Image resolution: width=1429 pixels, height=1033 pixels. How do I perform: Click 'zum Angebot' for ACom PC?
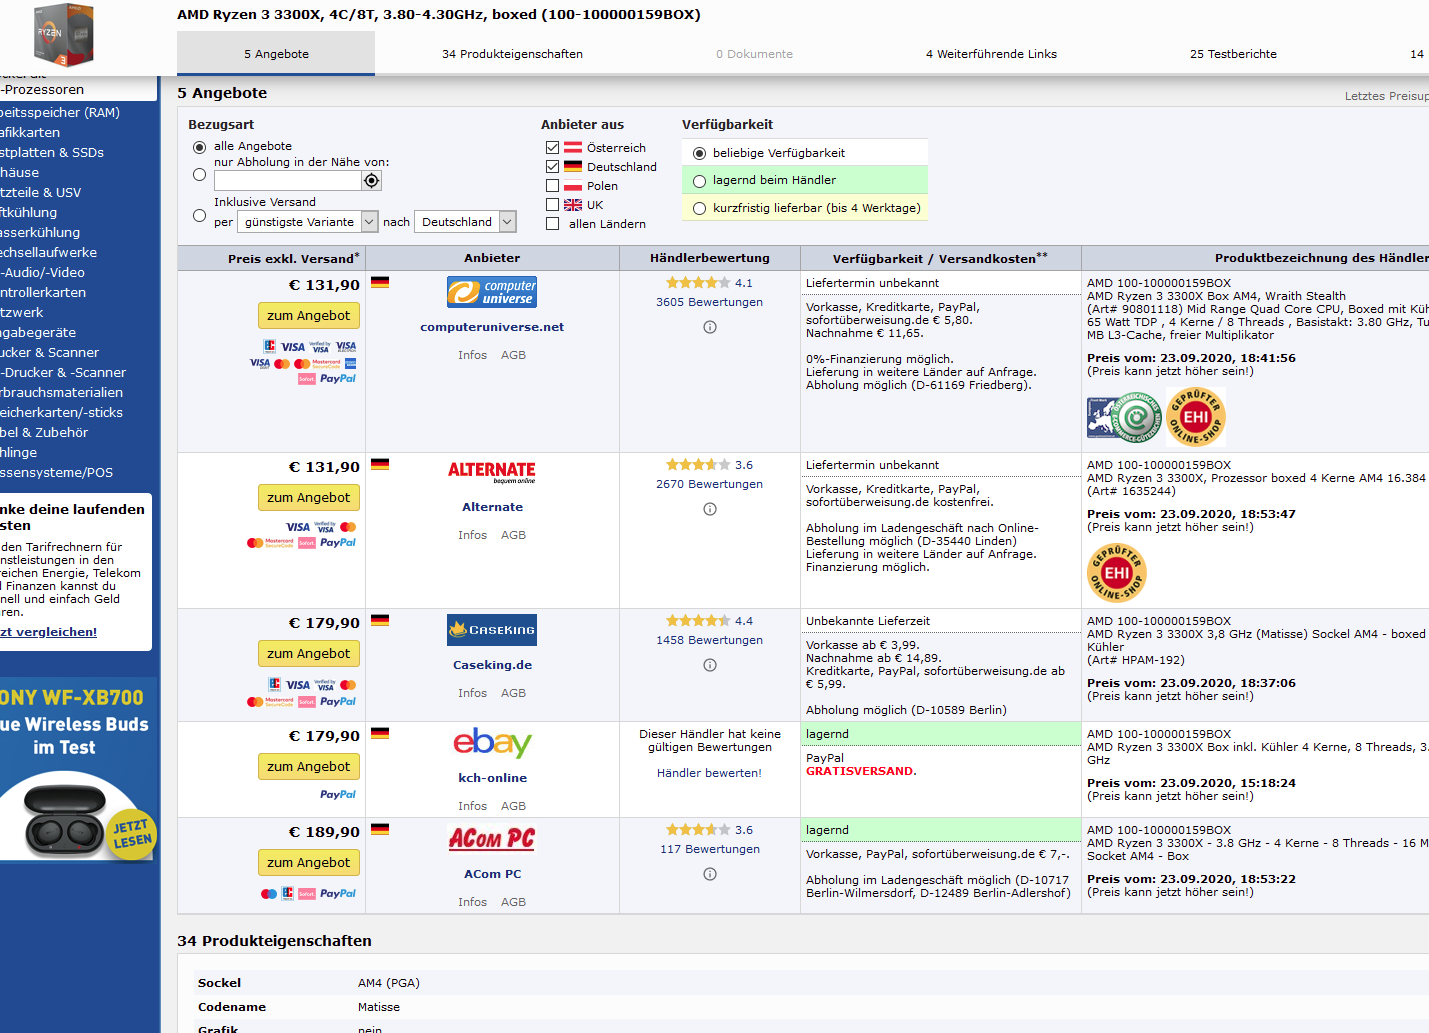coord(309,863)
